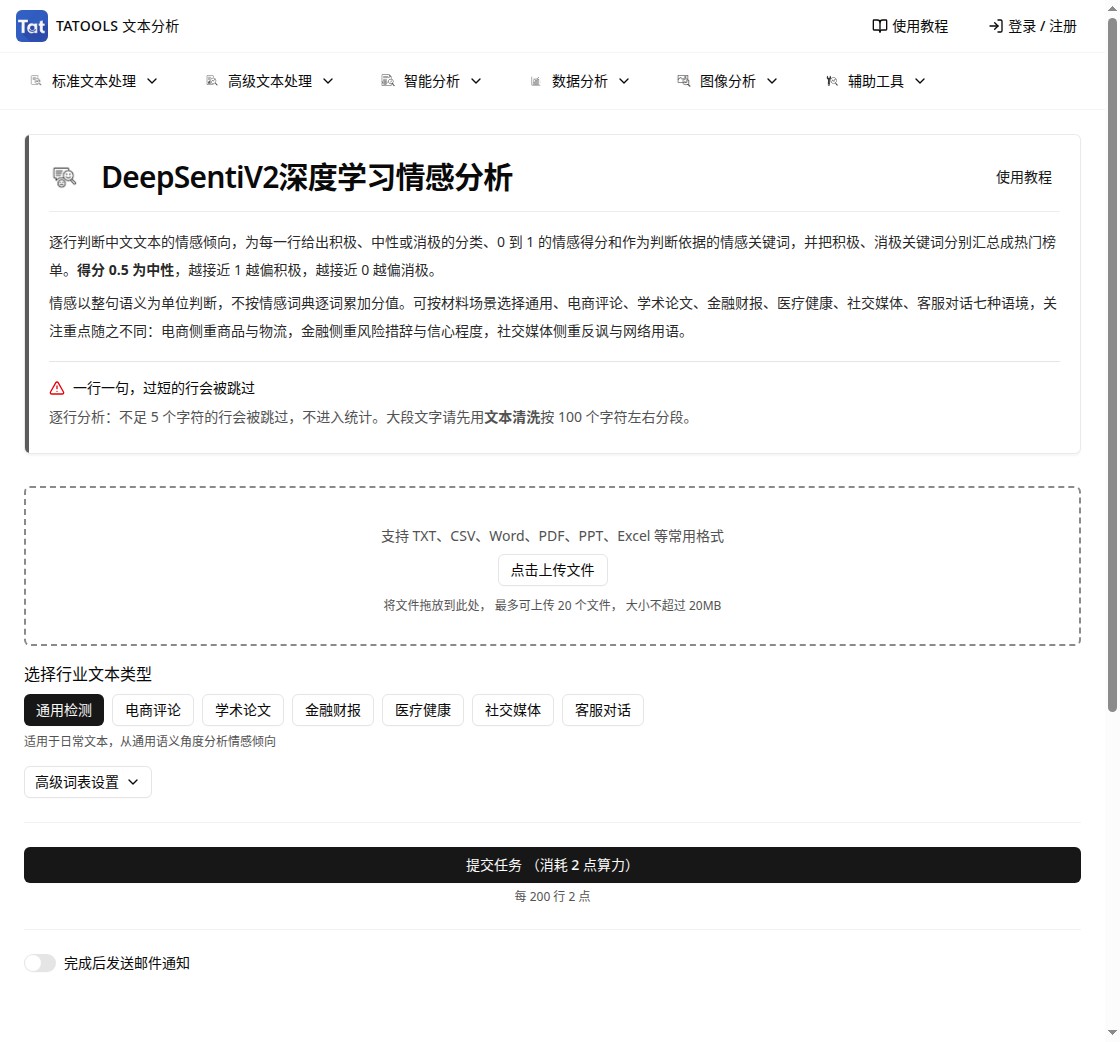Click the icon beside 智能分析
The width and height of the screenshot is (1120, 1042).
point(388,81)
